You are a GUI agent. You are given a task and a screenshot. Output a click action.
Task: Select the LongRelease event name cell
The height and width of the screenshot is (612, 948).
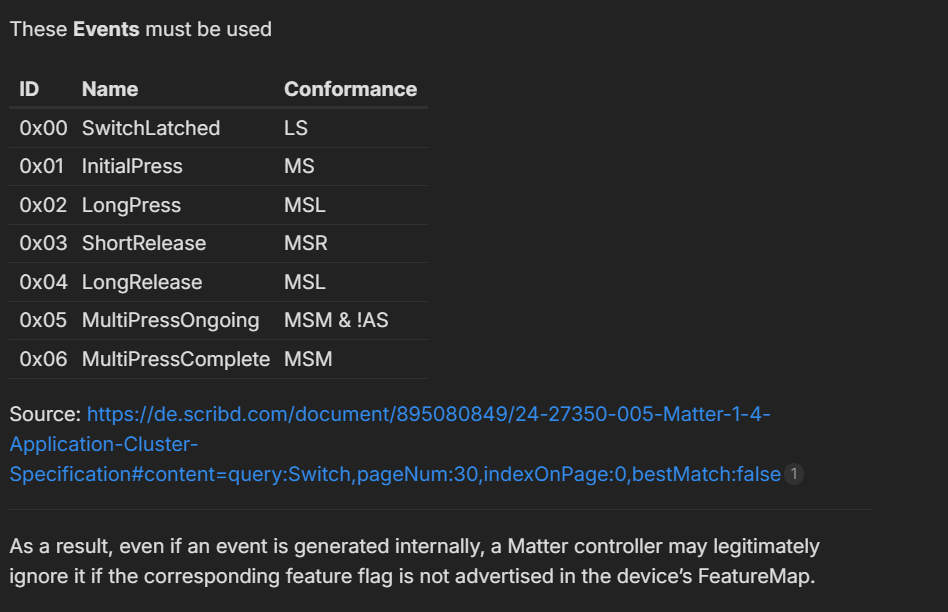click(142, 282)
